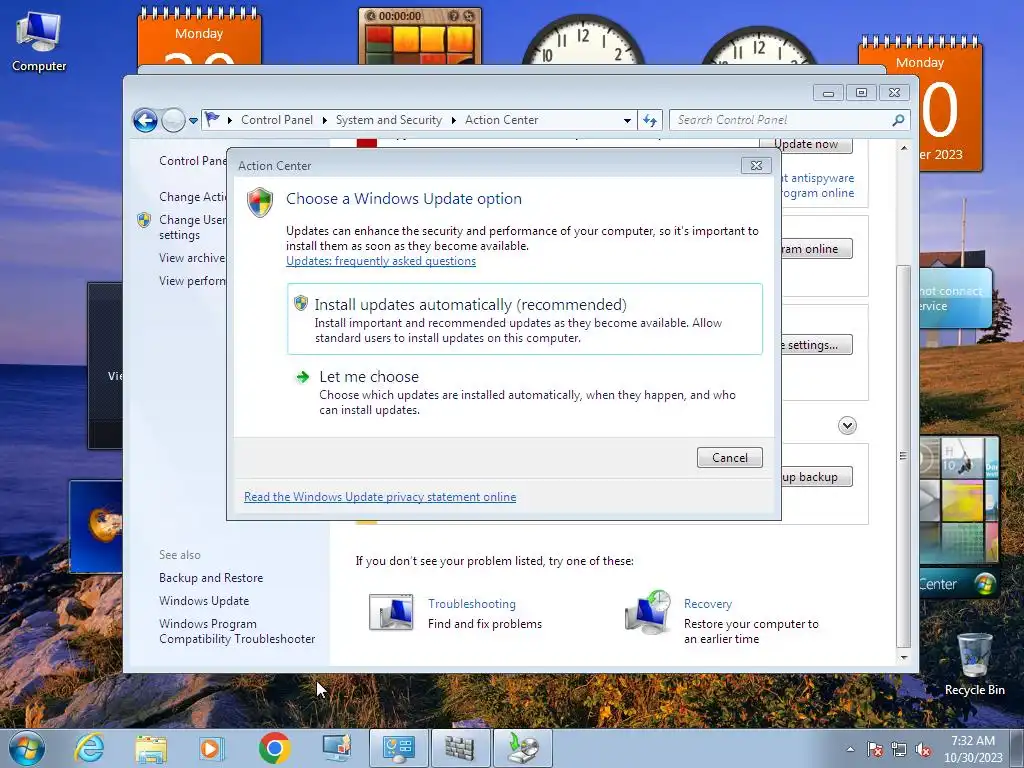This screenshot has width=1024, height=768.
Task: Click the settings... button behind dialog
Action: pos(817,345)
